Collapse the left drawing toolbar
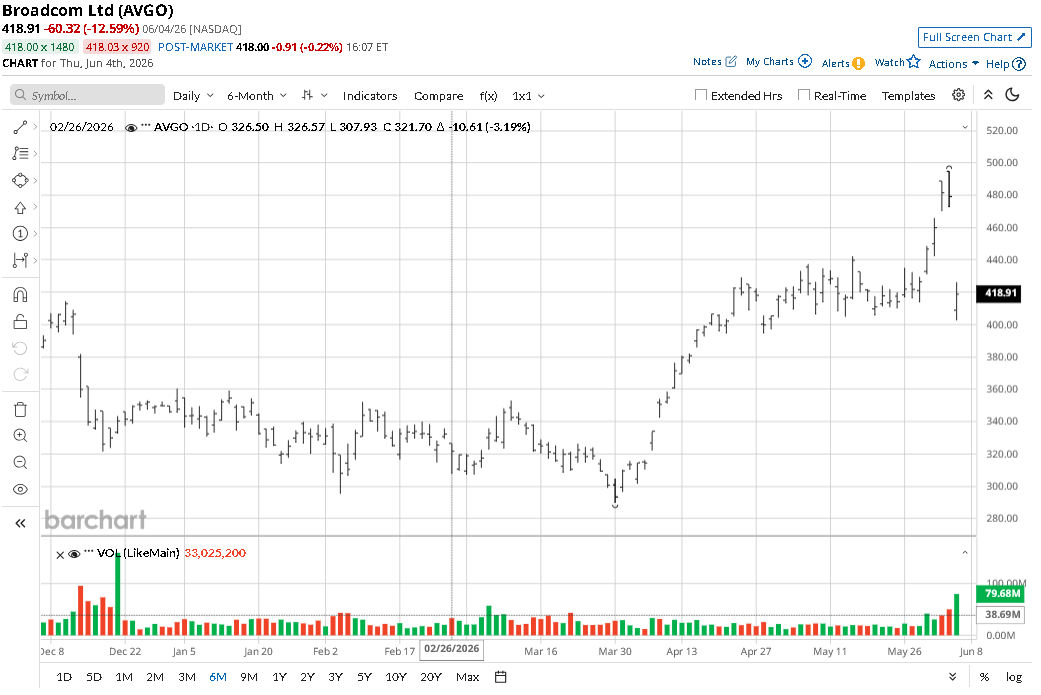The image size is (1041, 695). pos(20,524)
